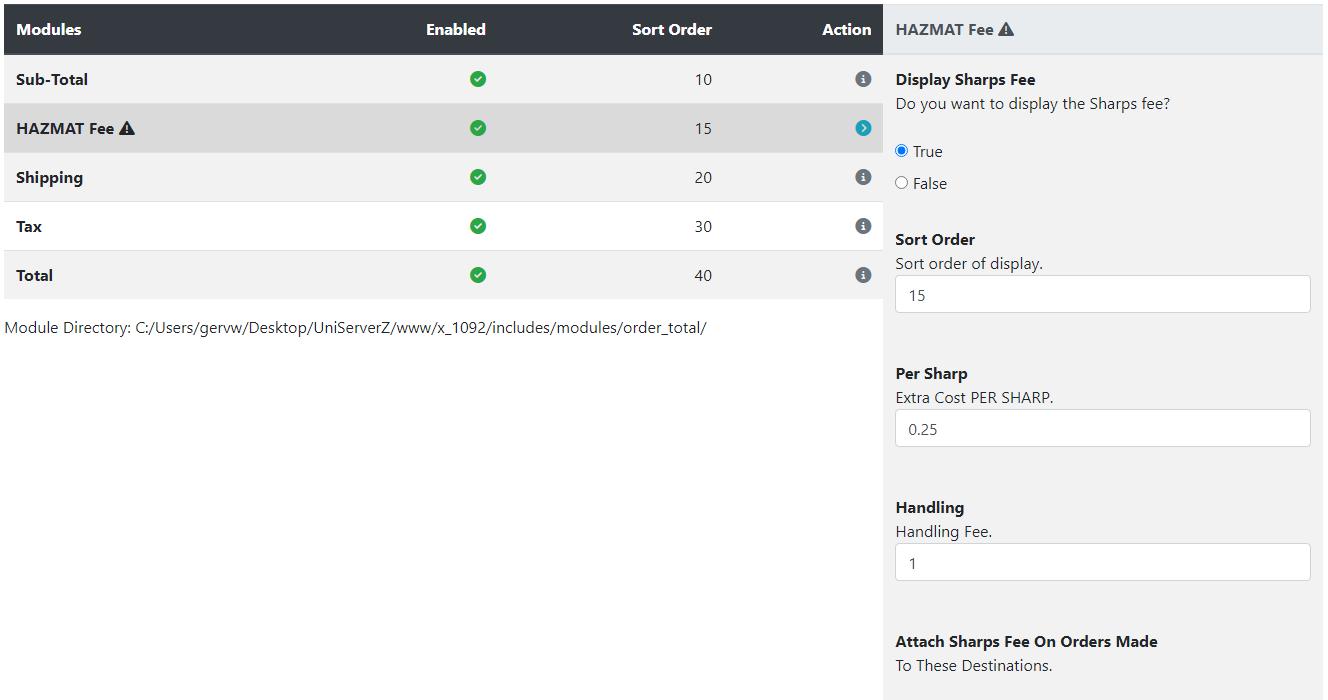The width and height of the screenshot is (1328, 700).
Task: Click the 'To These Destinations.' text
Action: tap(974, 666)
